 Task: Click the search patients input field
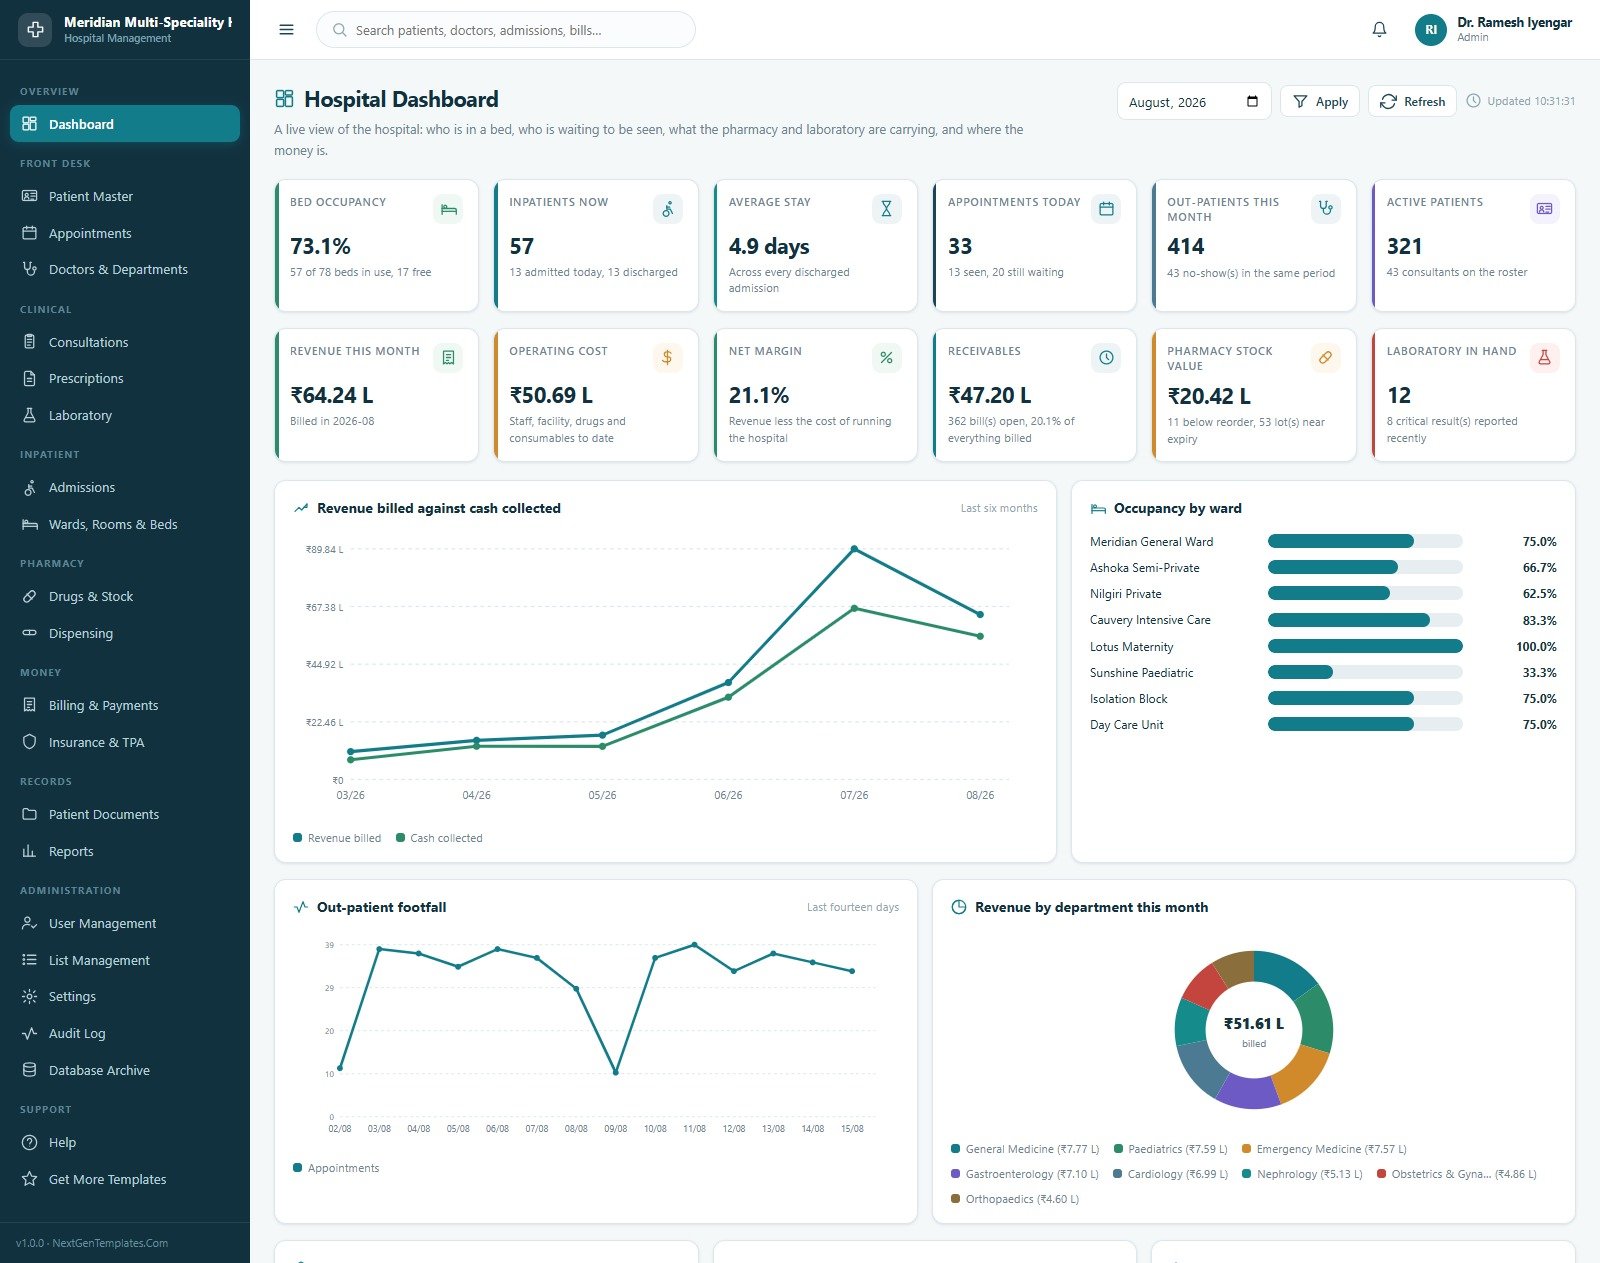[x=506, y=30]
